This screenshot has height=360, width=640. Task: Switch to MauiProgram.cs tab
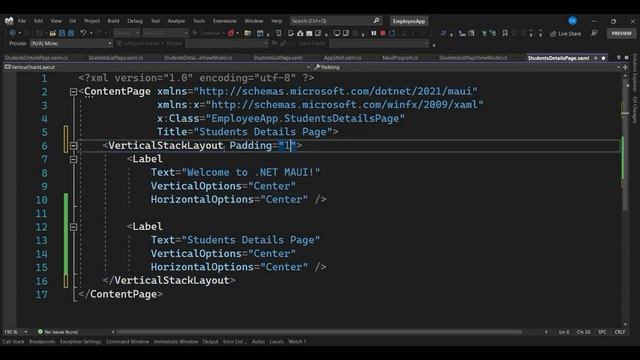pos(400,58)
